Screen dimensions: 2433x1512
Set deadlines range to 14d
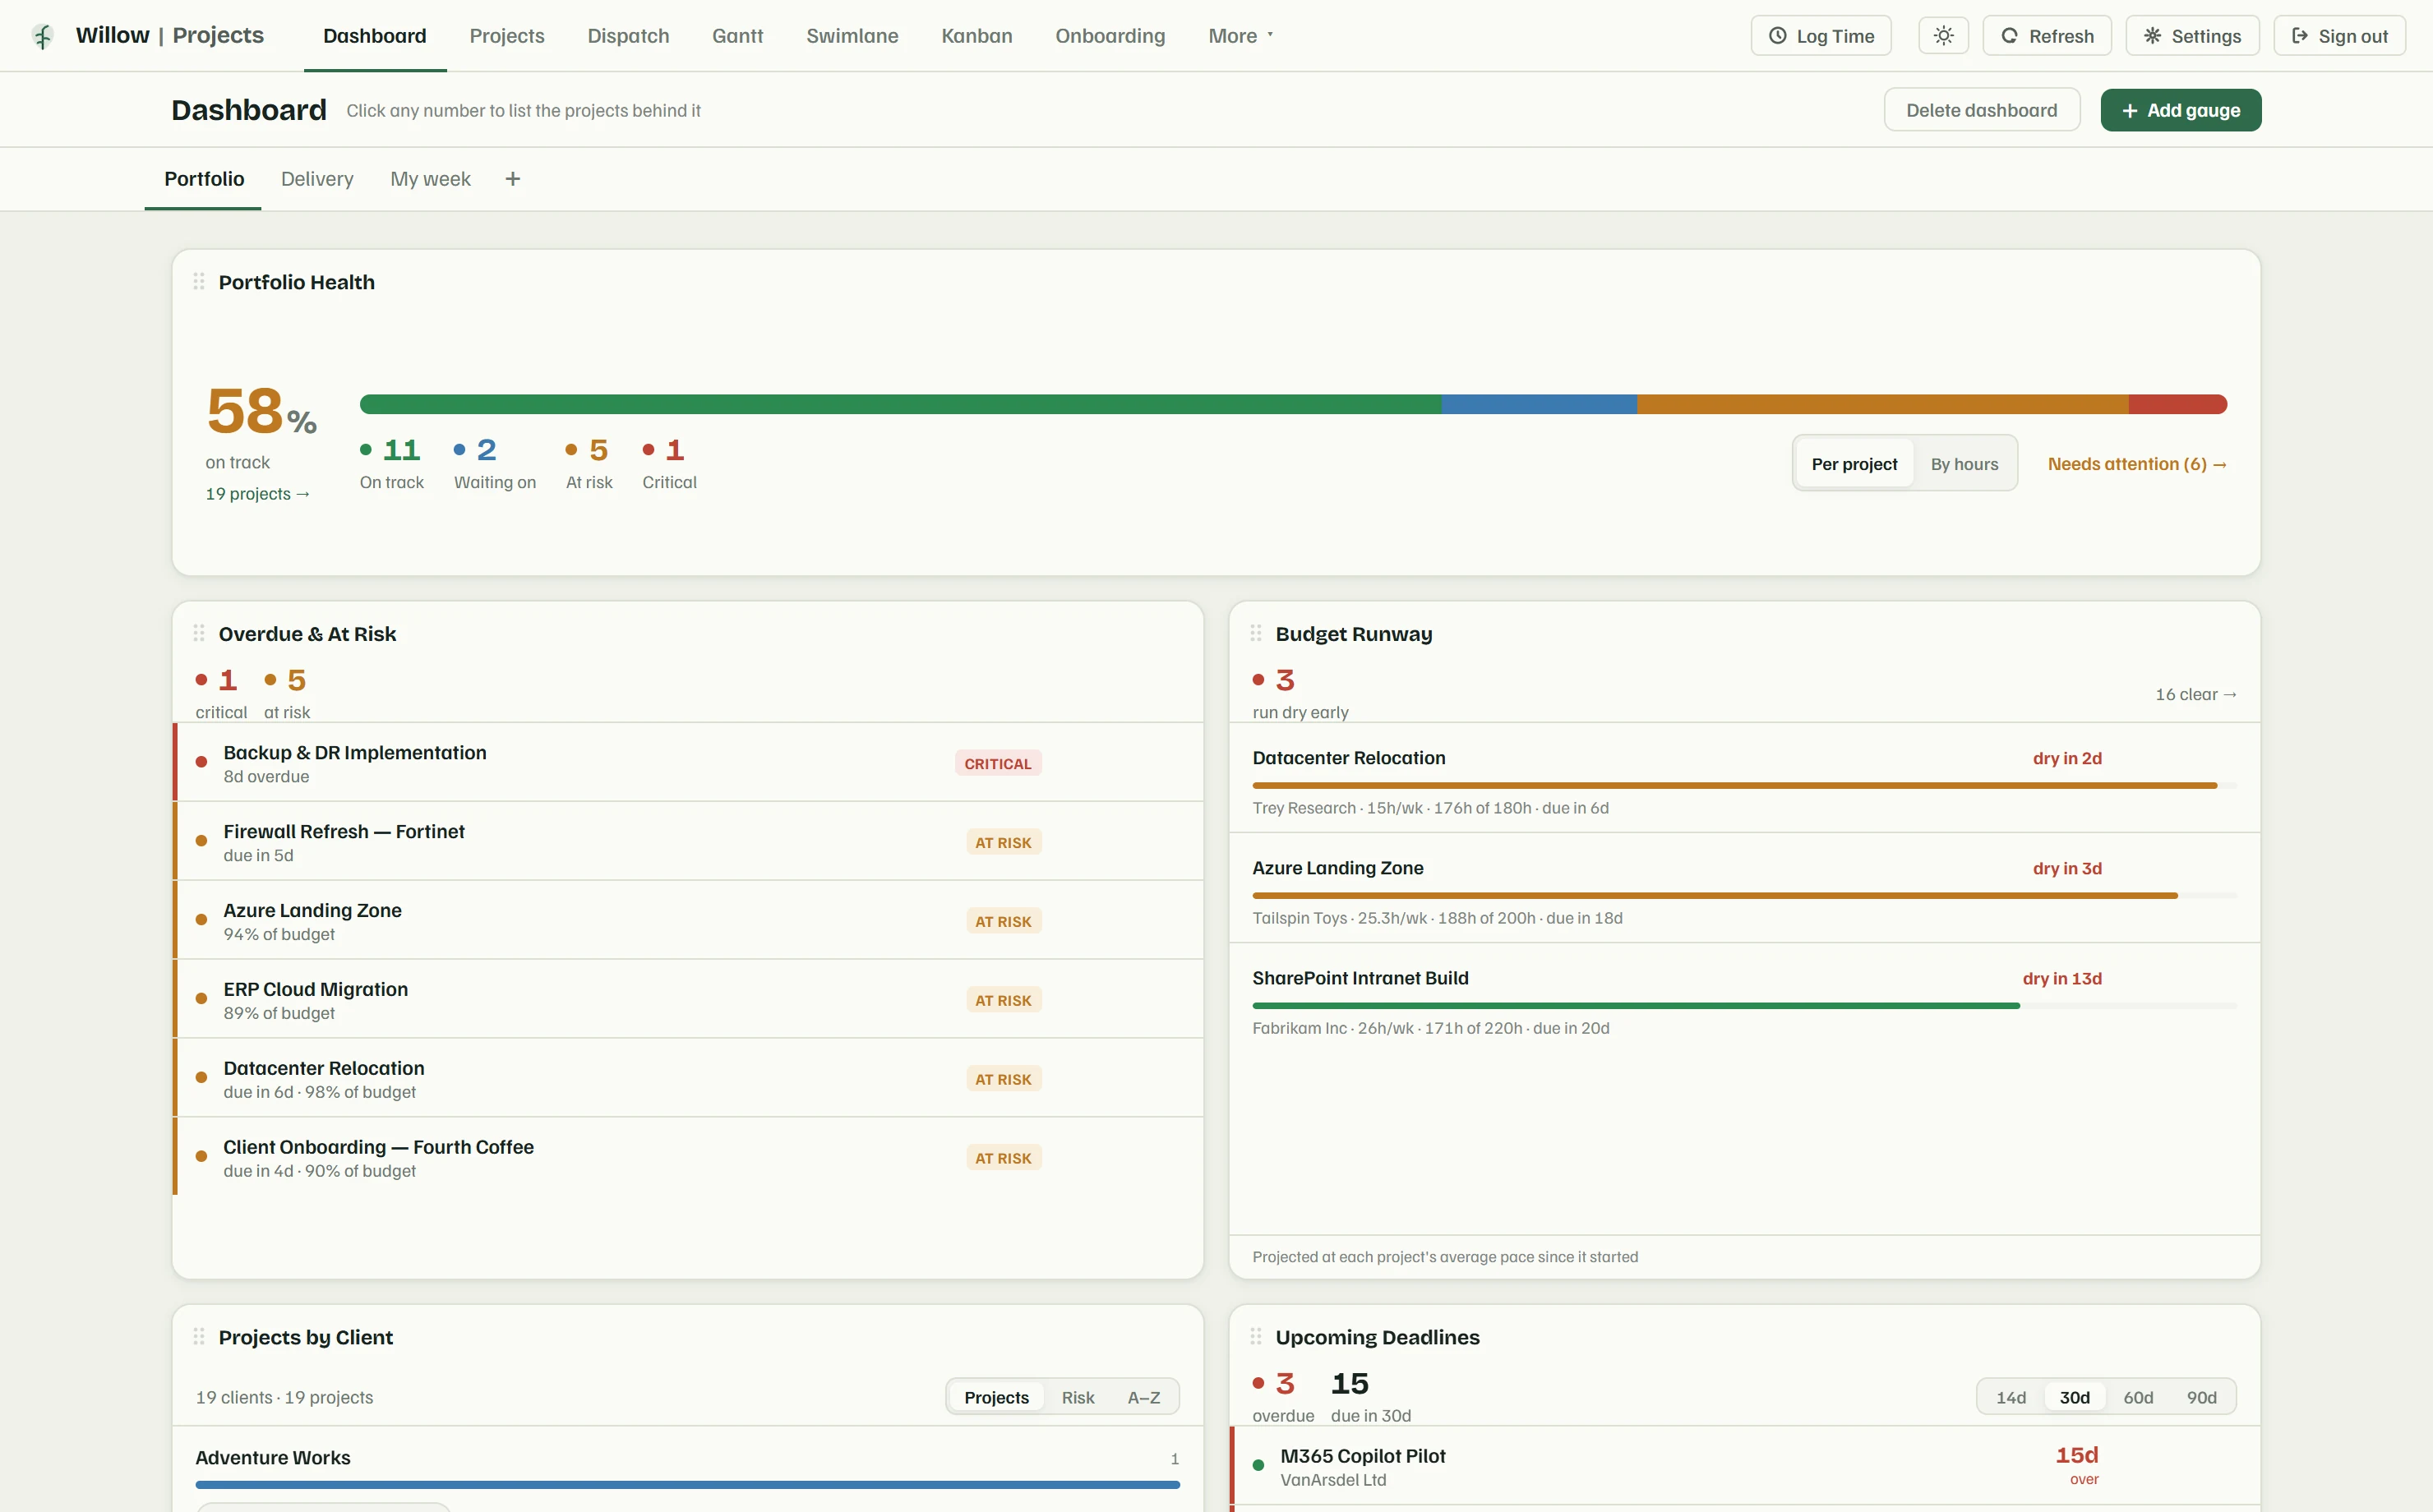click(2011, 1397)
